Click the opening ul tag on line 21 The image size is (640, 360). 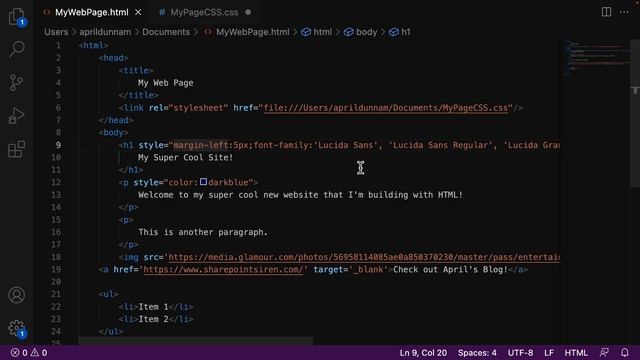[108, 294]
